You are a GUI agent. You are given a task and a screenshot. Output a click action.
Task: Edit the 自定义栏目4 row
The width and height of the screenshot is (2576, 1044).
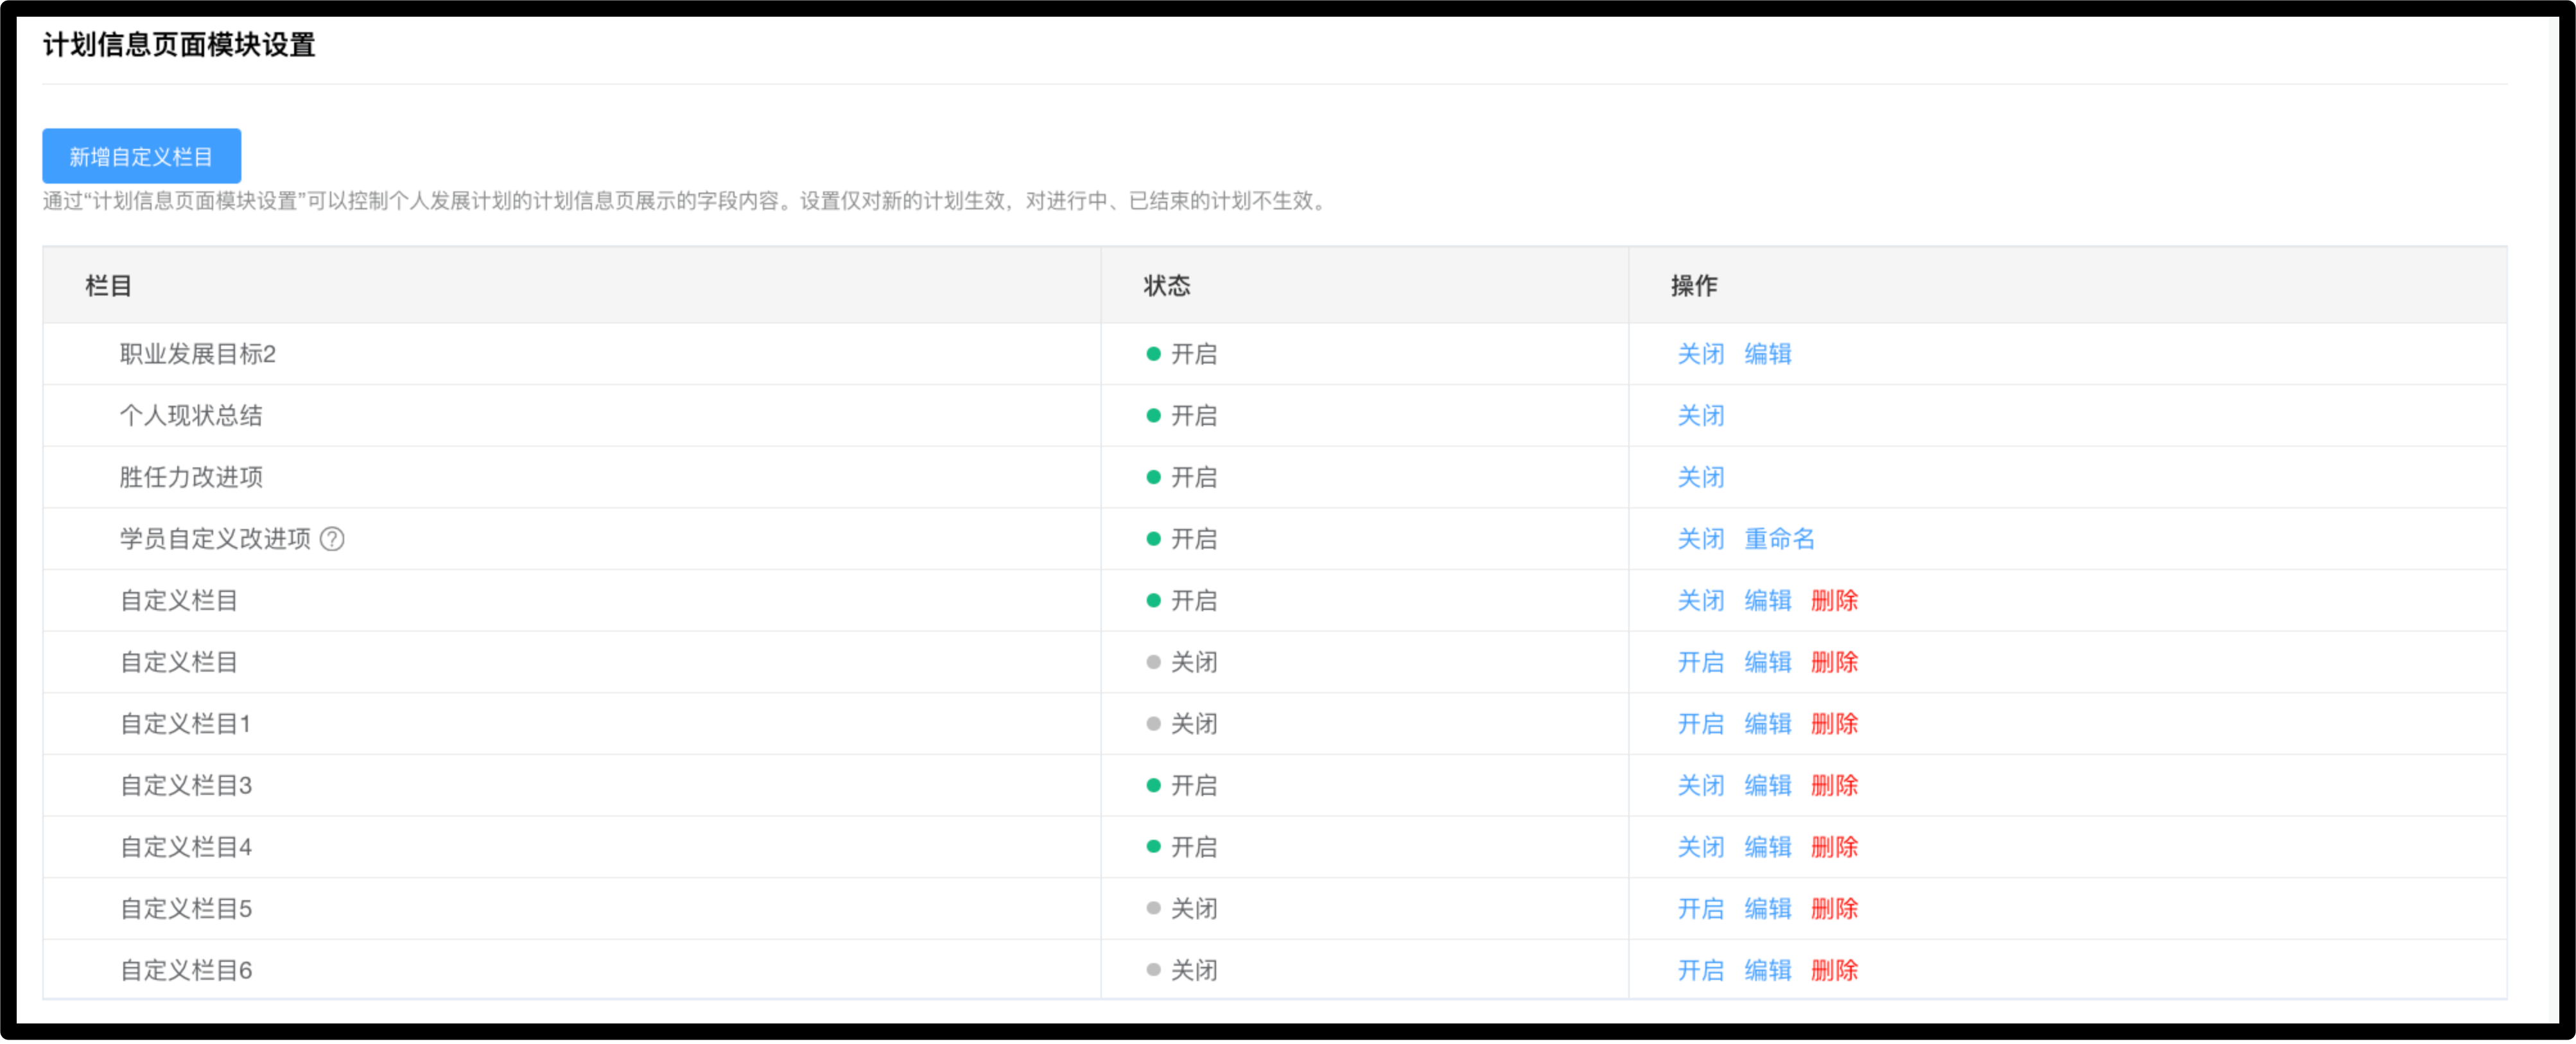coord(1767,847)
